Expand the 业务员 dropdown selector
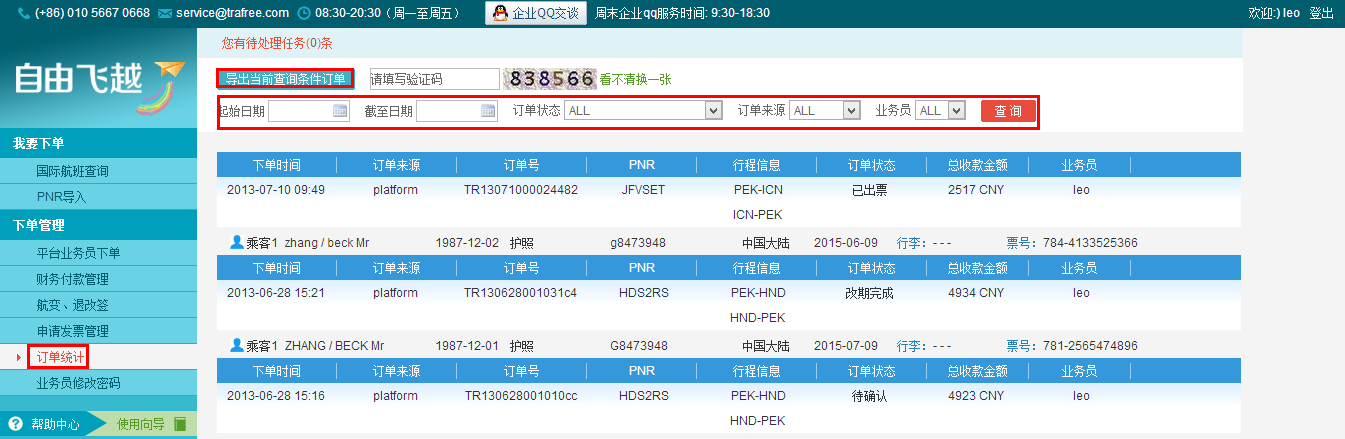Screen dimensions: 1345x439 click(x=957, y=111)
